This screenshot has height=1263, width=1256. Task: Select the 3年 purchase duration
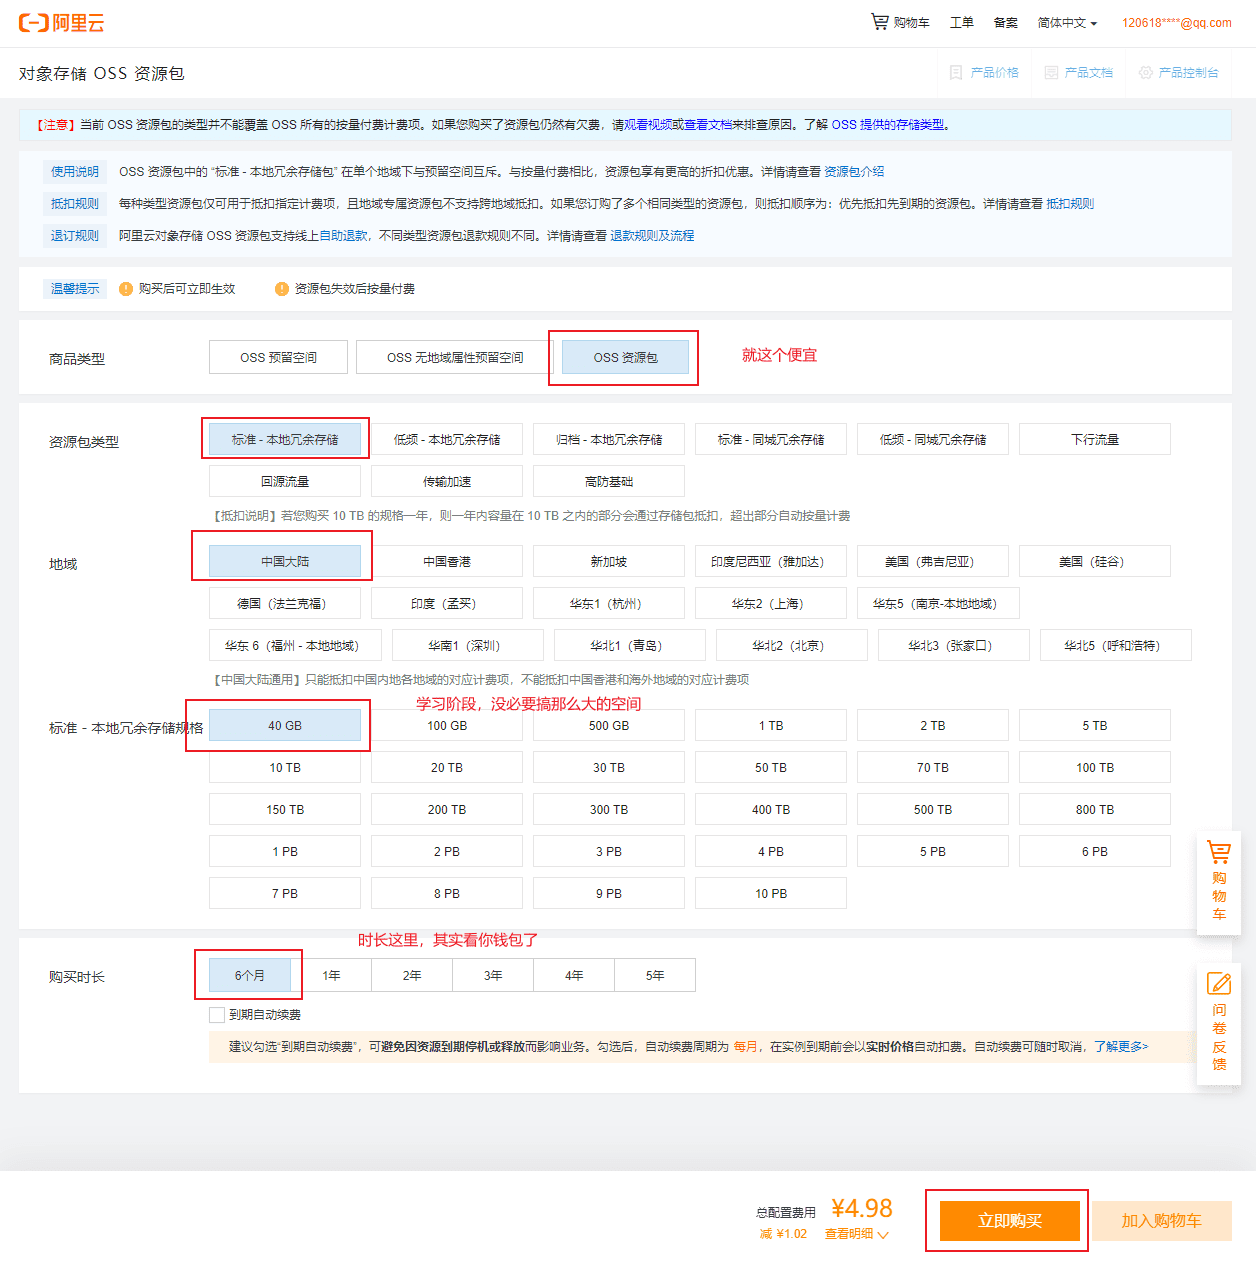(493, 975)
